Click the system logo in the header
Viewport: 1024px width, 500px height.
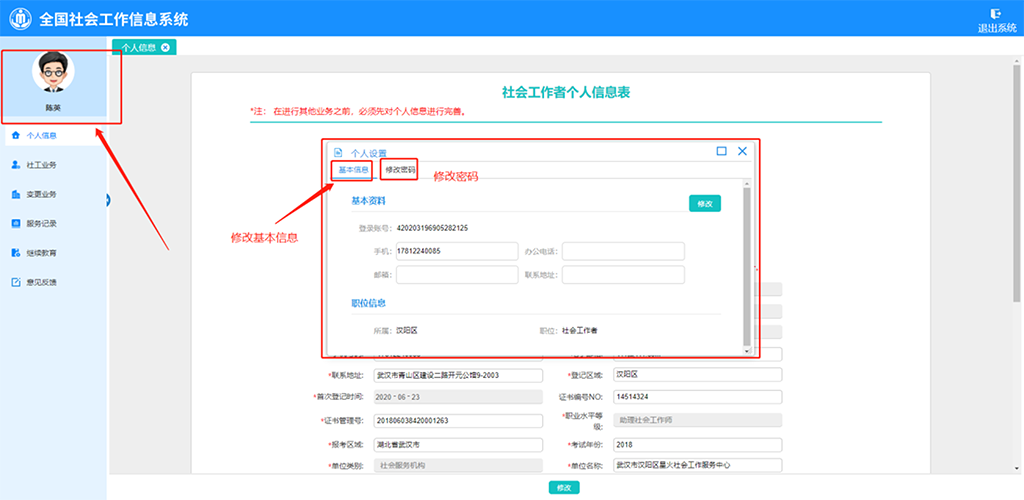tap(20, 18)
